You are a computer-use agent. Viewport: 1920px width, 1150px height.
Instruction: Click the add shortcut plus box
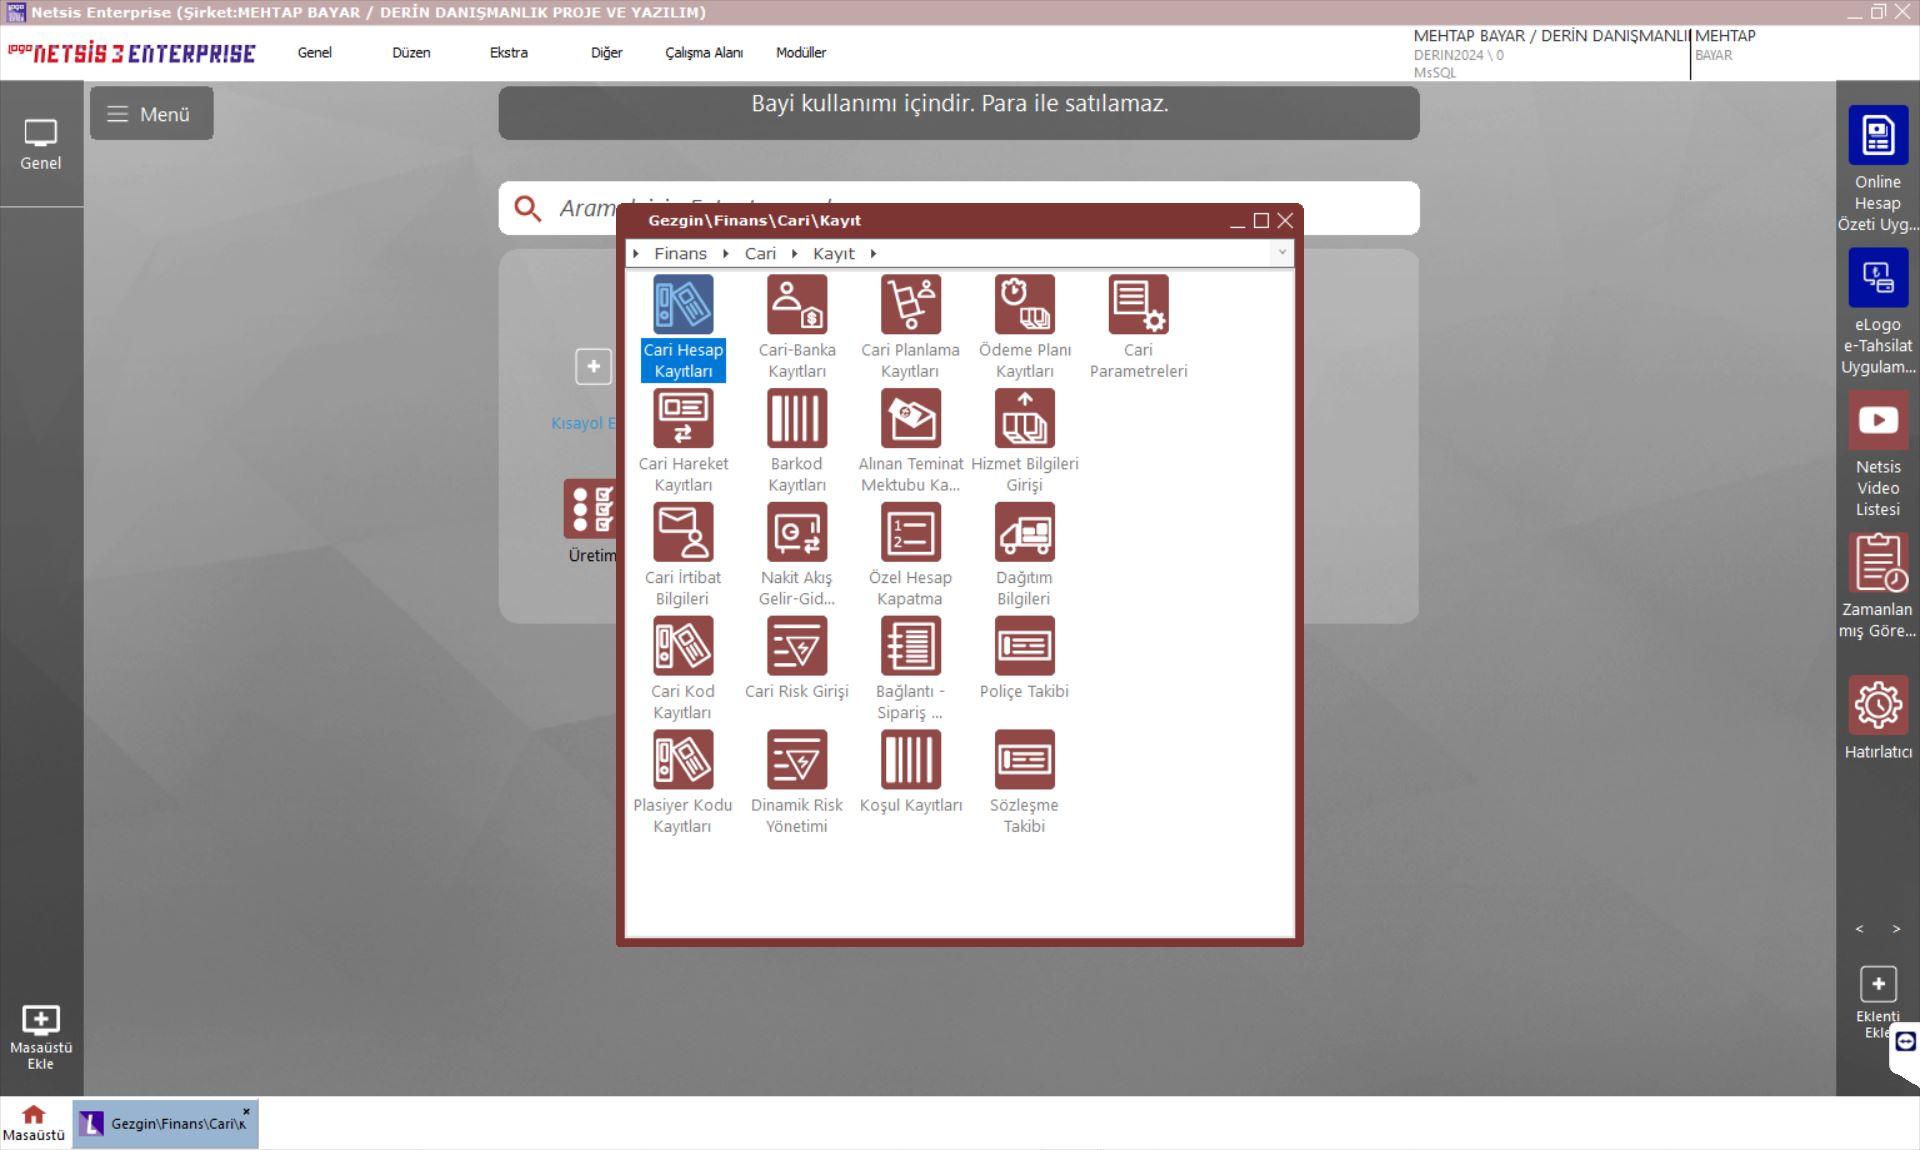coord(593,366)
